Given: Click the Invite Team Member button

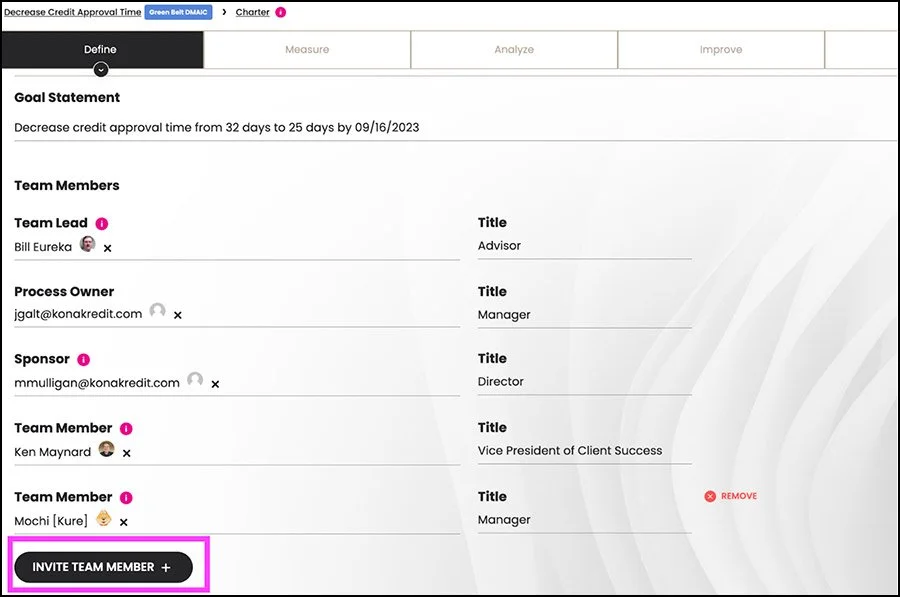Looking at the screenshot, I should (x=103, y=567).
